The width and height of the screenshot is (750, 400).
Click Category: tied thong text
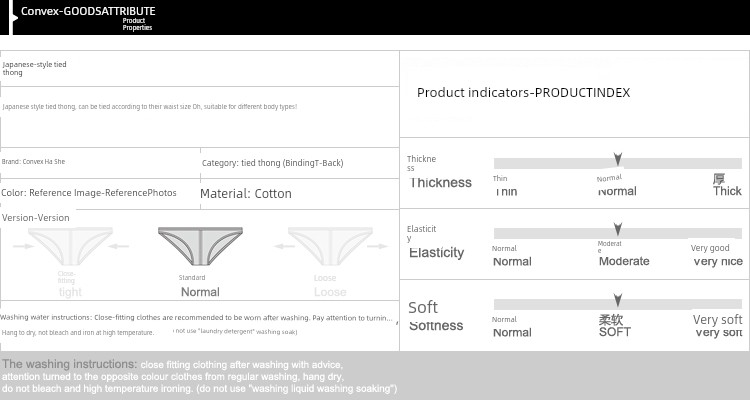coord(273,163)
